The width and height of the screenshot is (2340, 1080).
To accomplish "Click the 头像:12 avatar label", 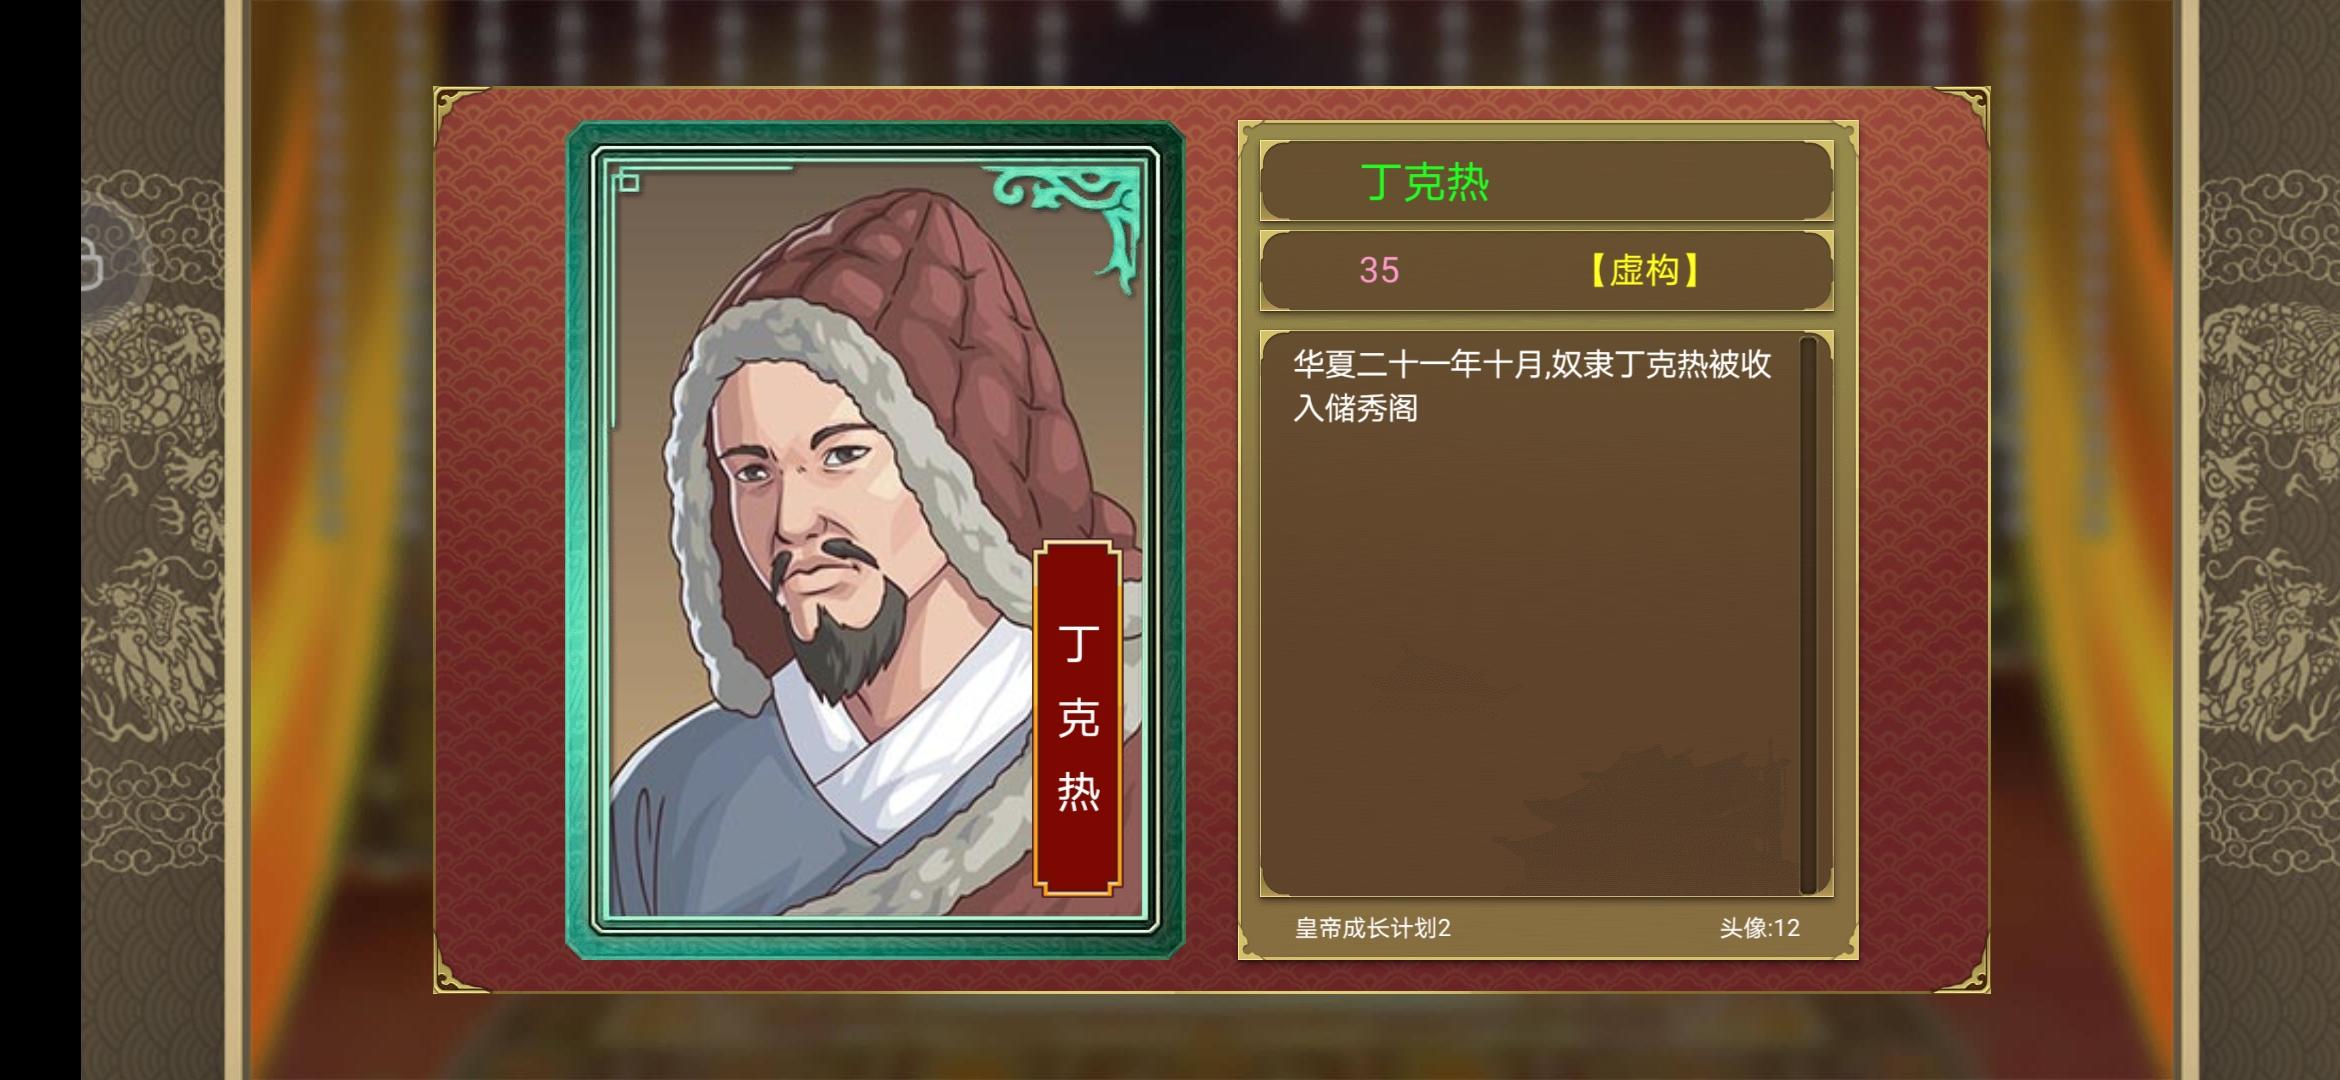I will (x=1759, y=928).
